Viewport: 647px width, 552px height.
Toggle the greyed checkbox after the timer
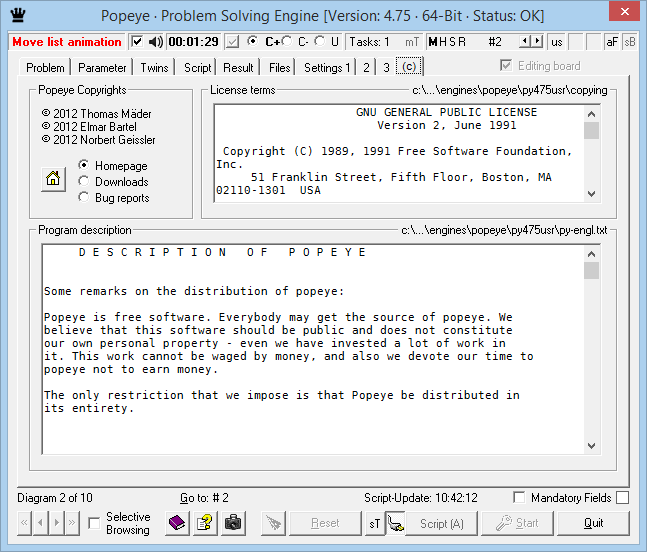click(x=232, y=42)
